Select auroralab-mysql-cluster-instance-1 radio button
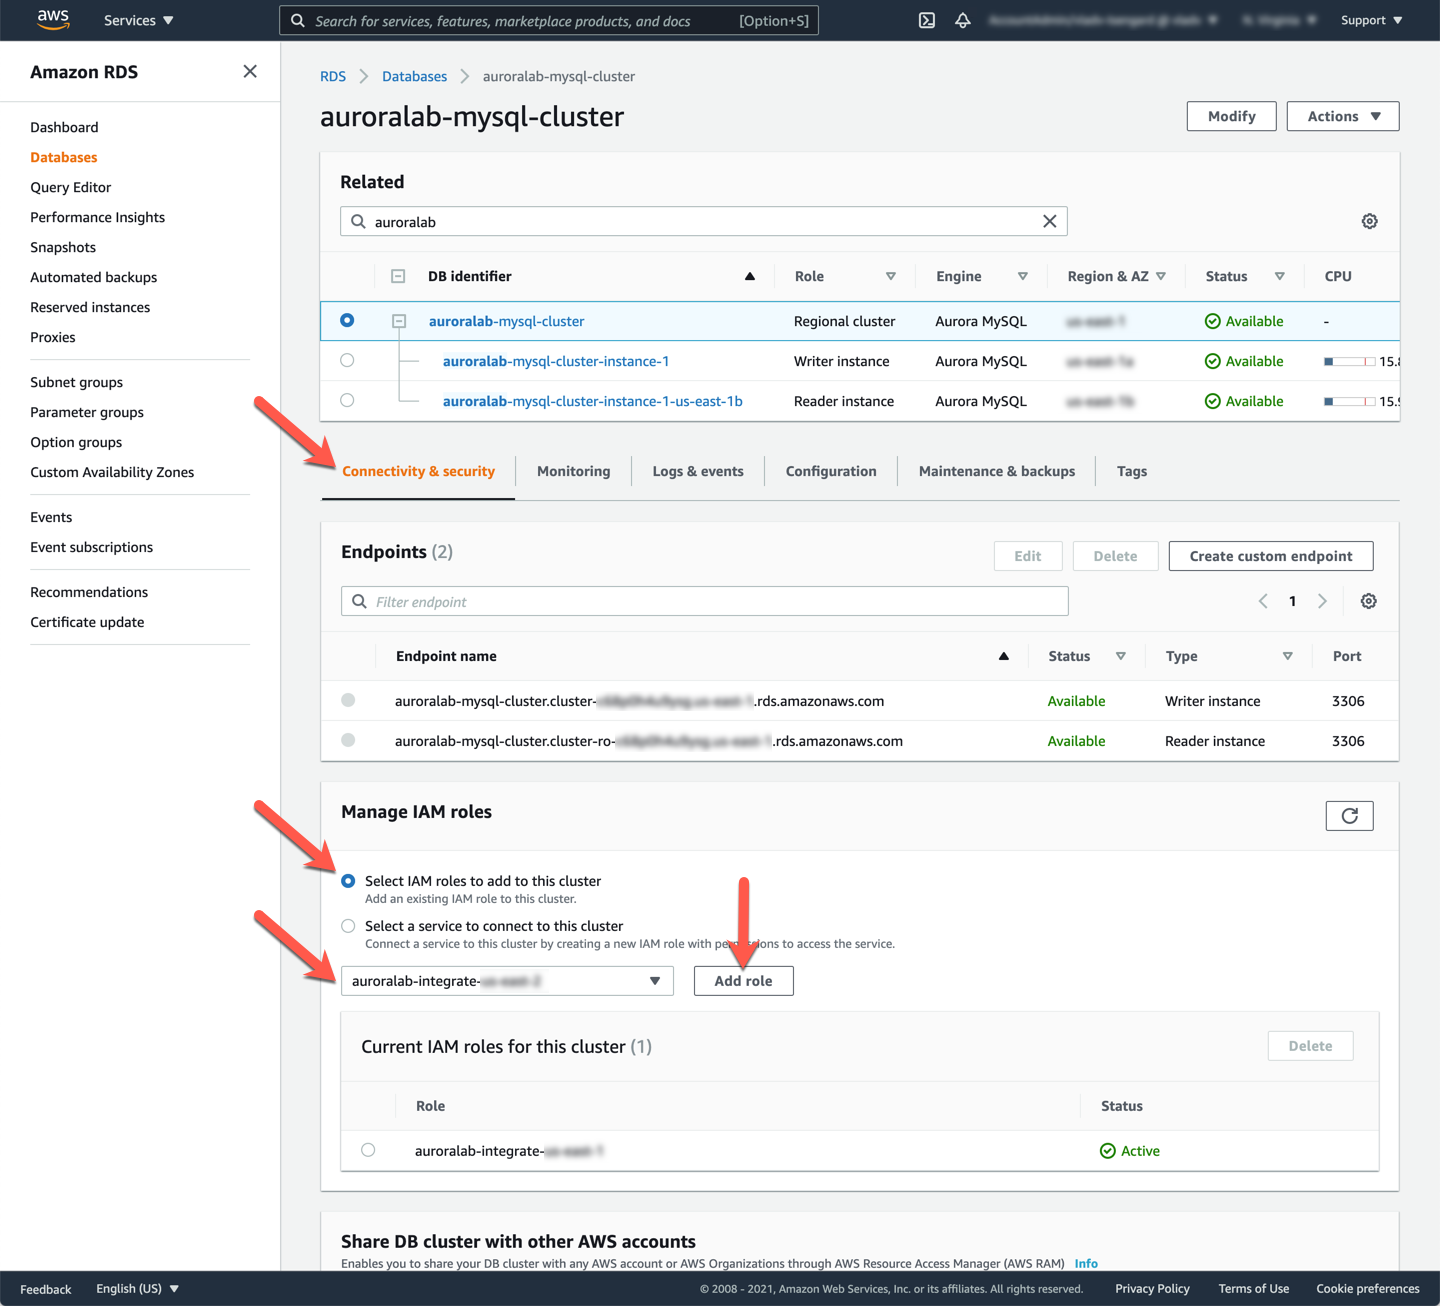This screenshot has width=1440, height=1306. (x=347, y=360)
